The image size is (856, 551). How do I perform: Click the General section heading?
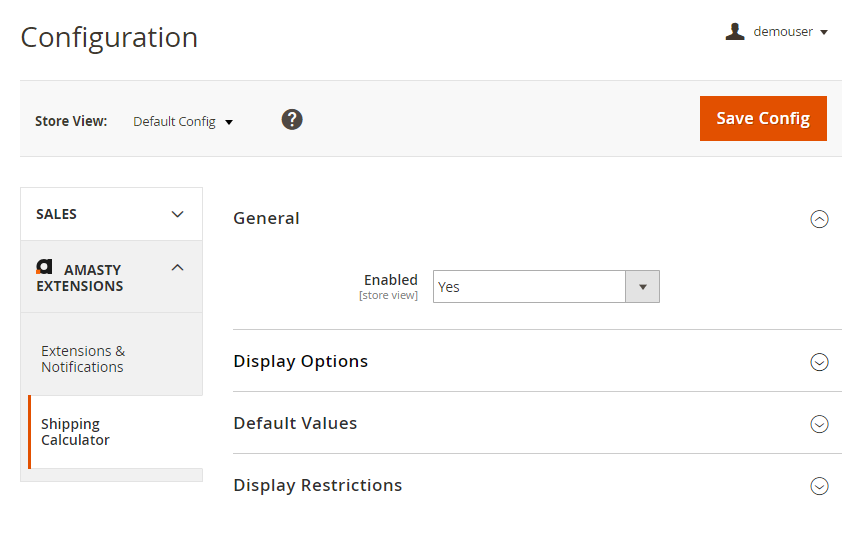(266, 218)
